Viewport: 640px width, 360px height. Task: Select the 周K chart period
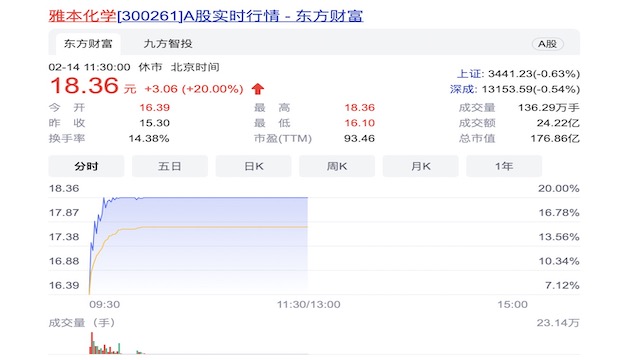click(x=337, y=166)
